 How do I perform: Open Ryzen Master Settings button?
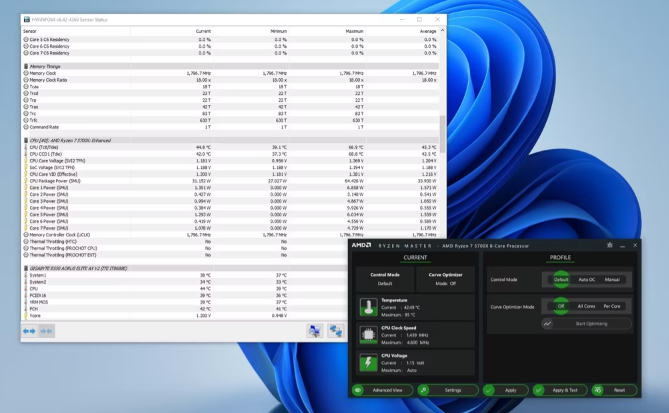click(448, 390)
